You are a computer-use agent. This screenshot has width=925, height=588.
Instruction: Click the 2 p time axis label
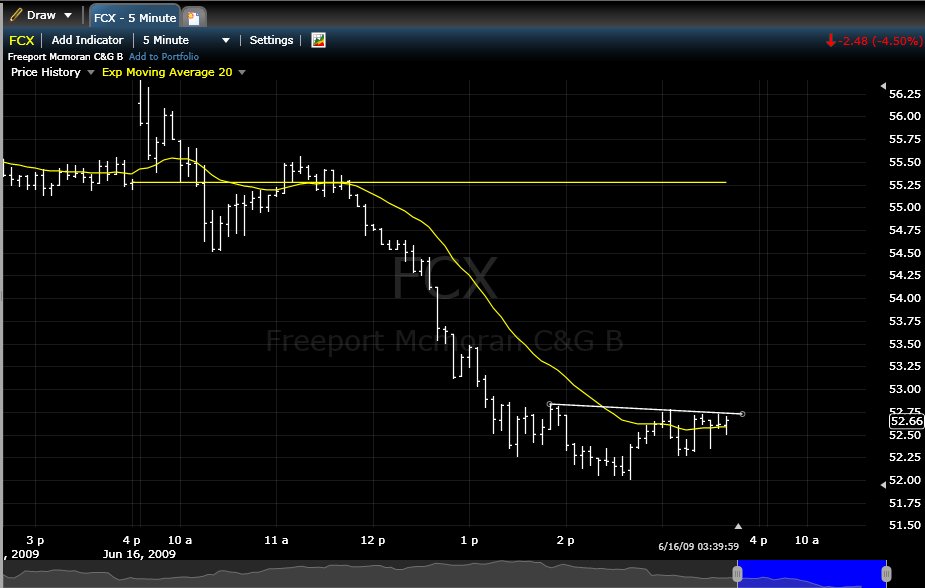(x=566, y=540)
